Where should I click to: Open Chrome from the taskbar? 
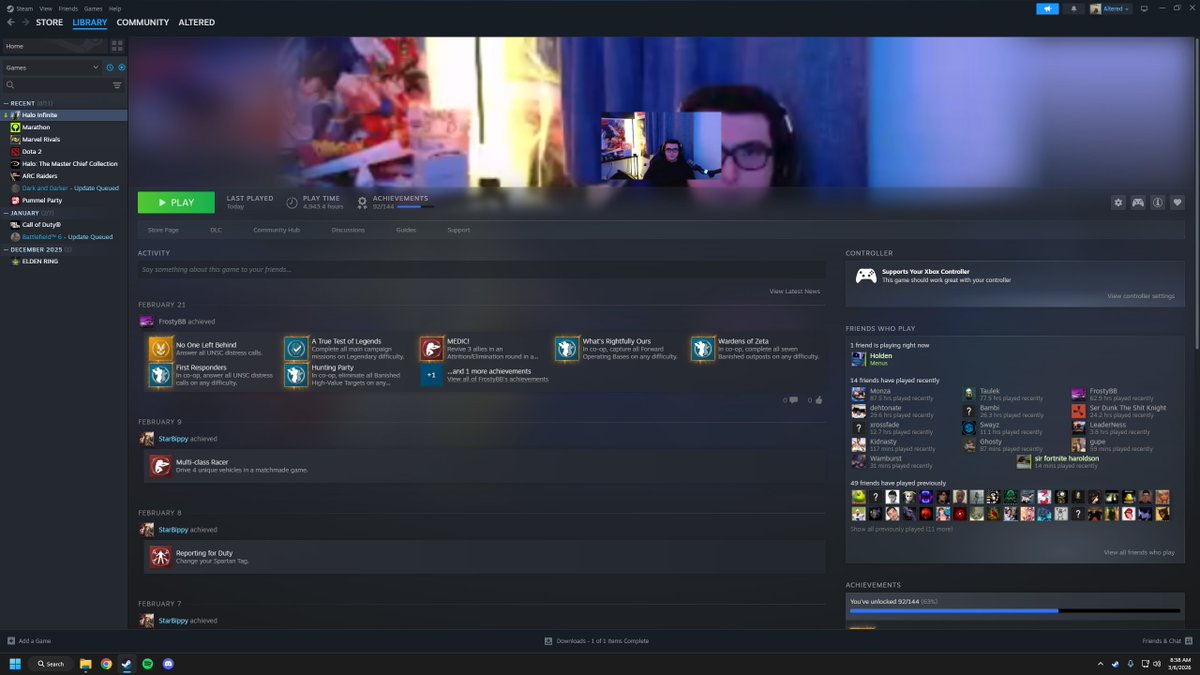point(106,663)
